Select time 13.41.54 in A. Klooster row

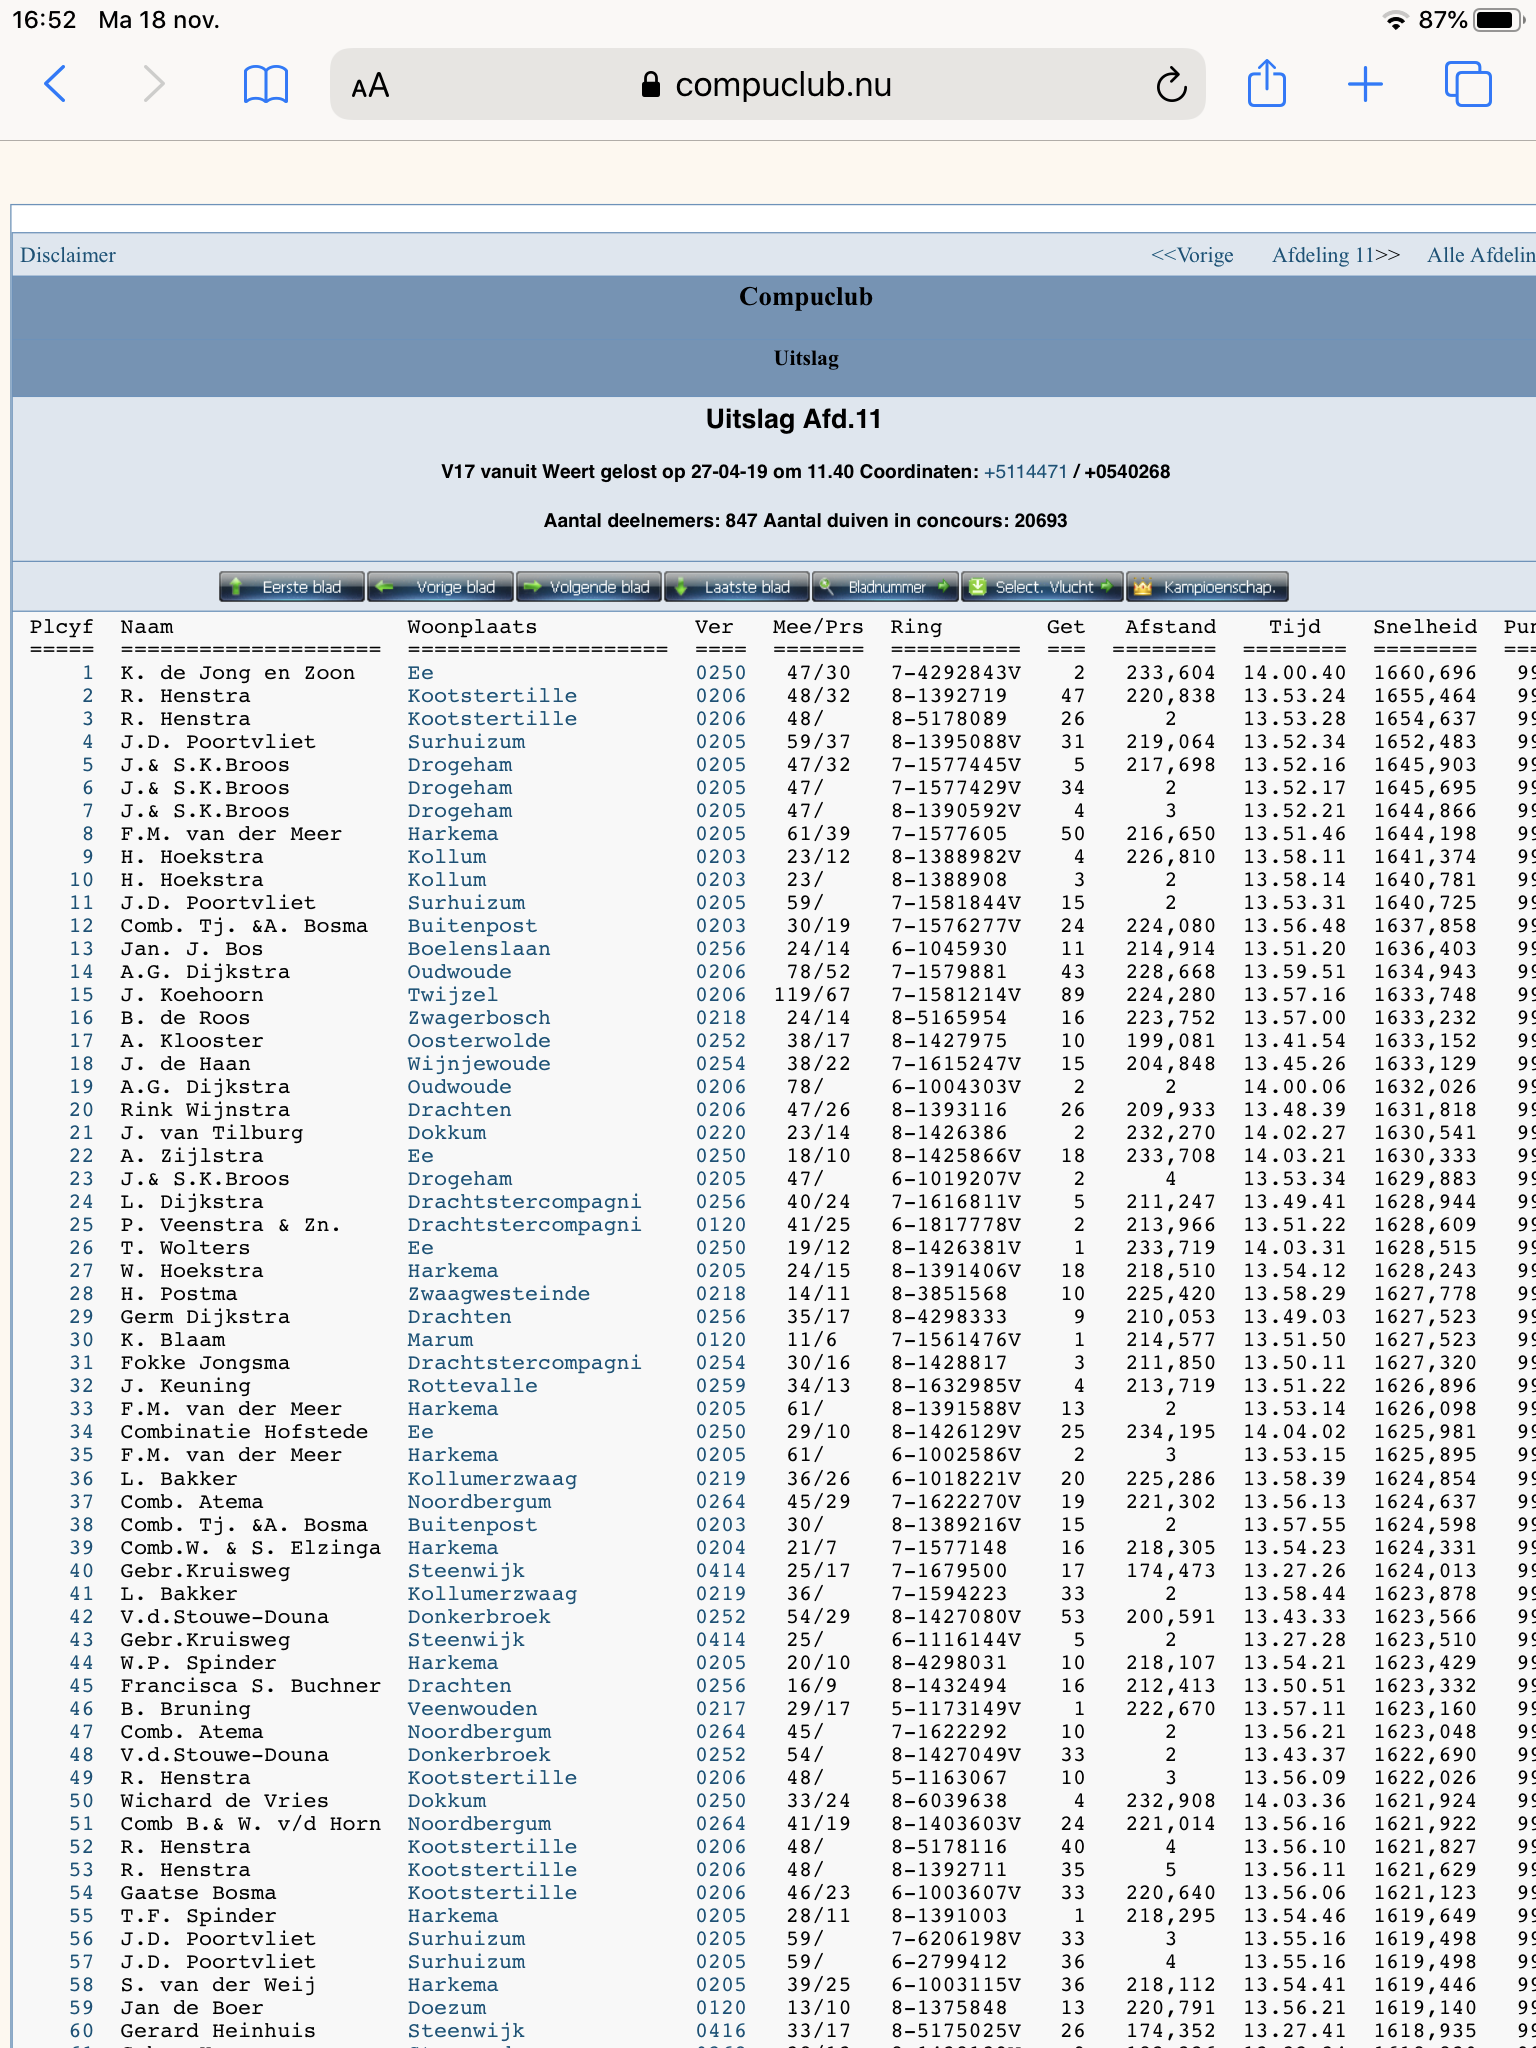(x=1295, y=1041)
